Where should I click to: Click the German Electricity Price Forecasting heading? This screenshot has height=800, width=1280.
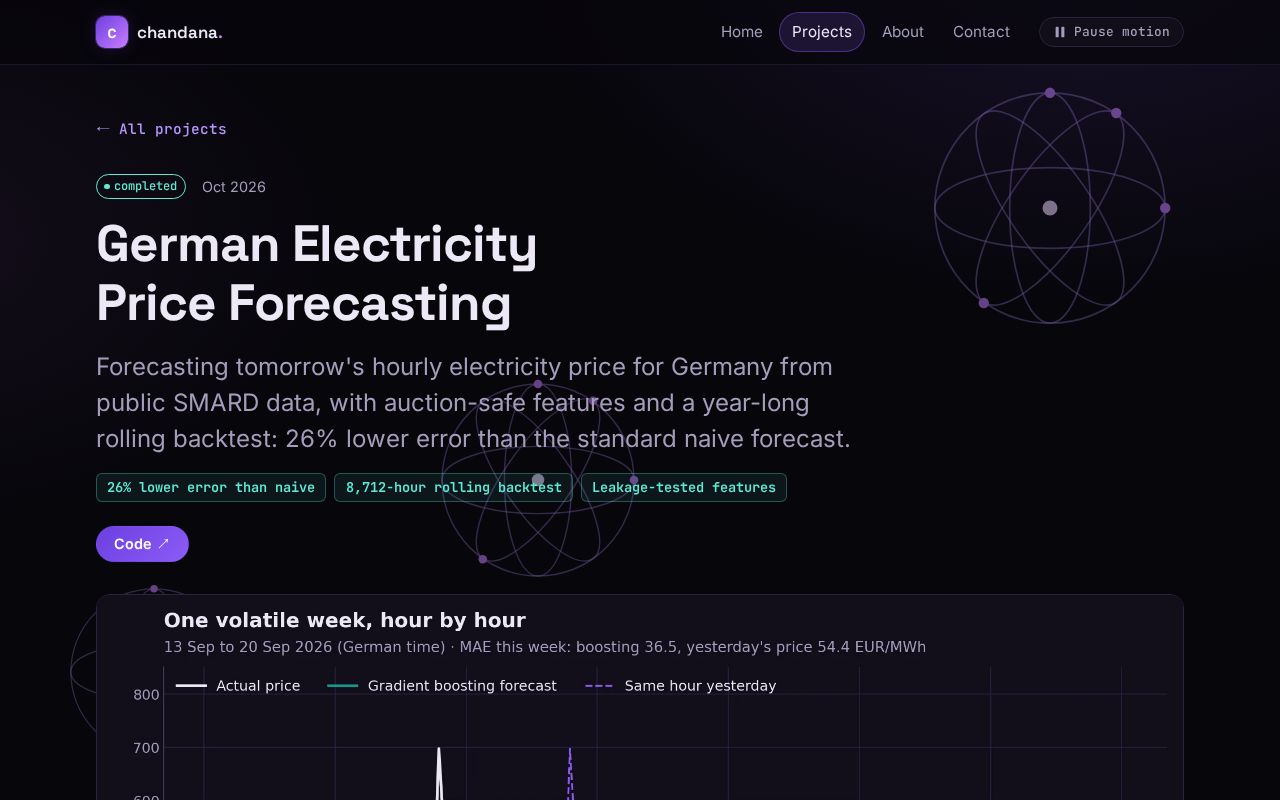317,273
